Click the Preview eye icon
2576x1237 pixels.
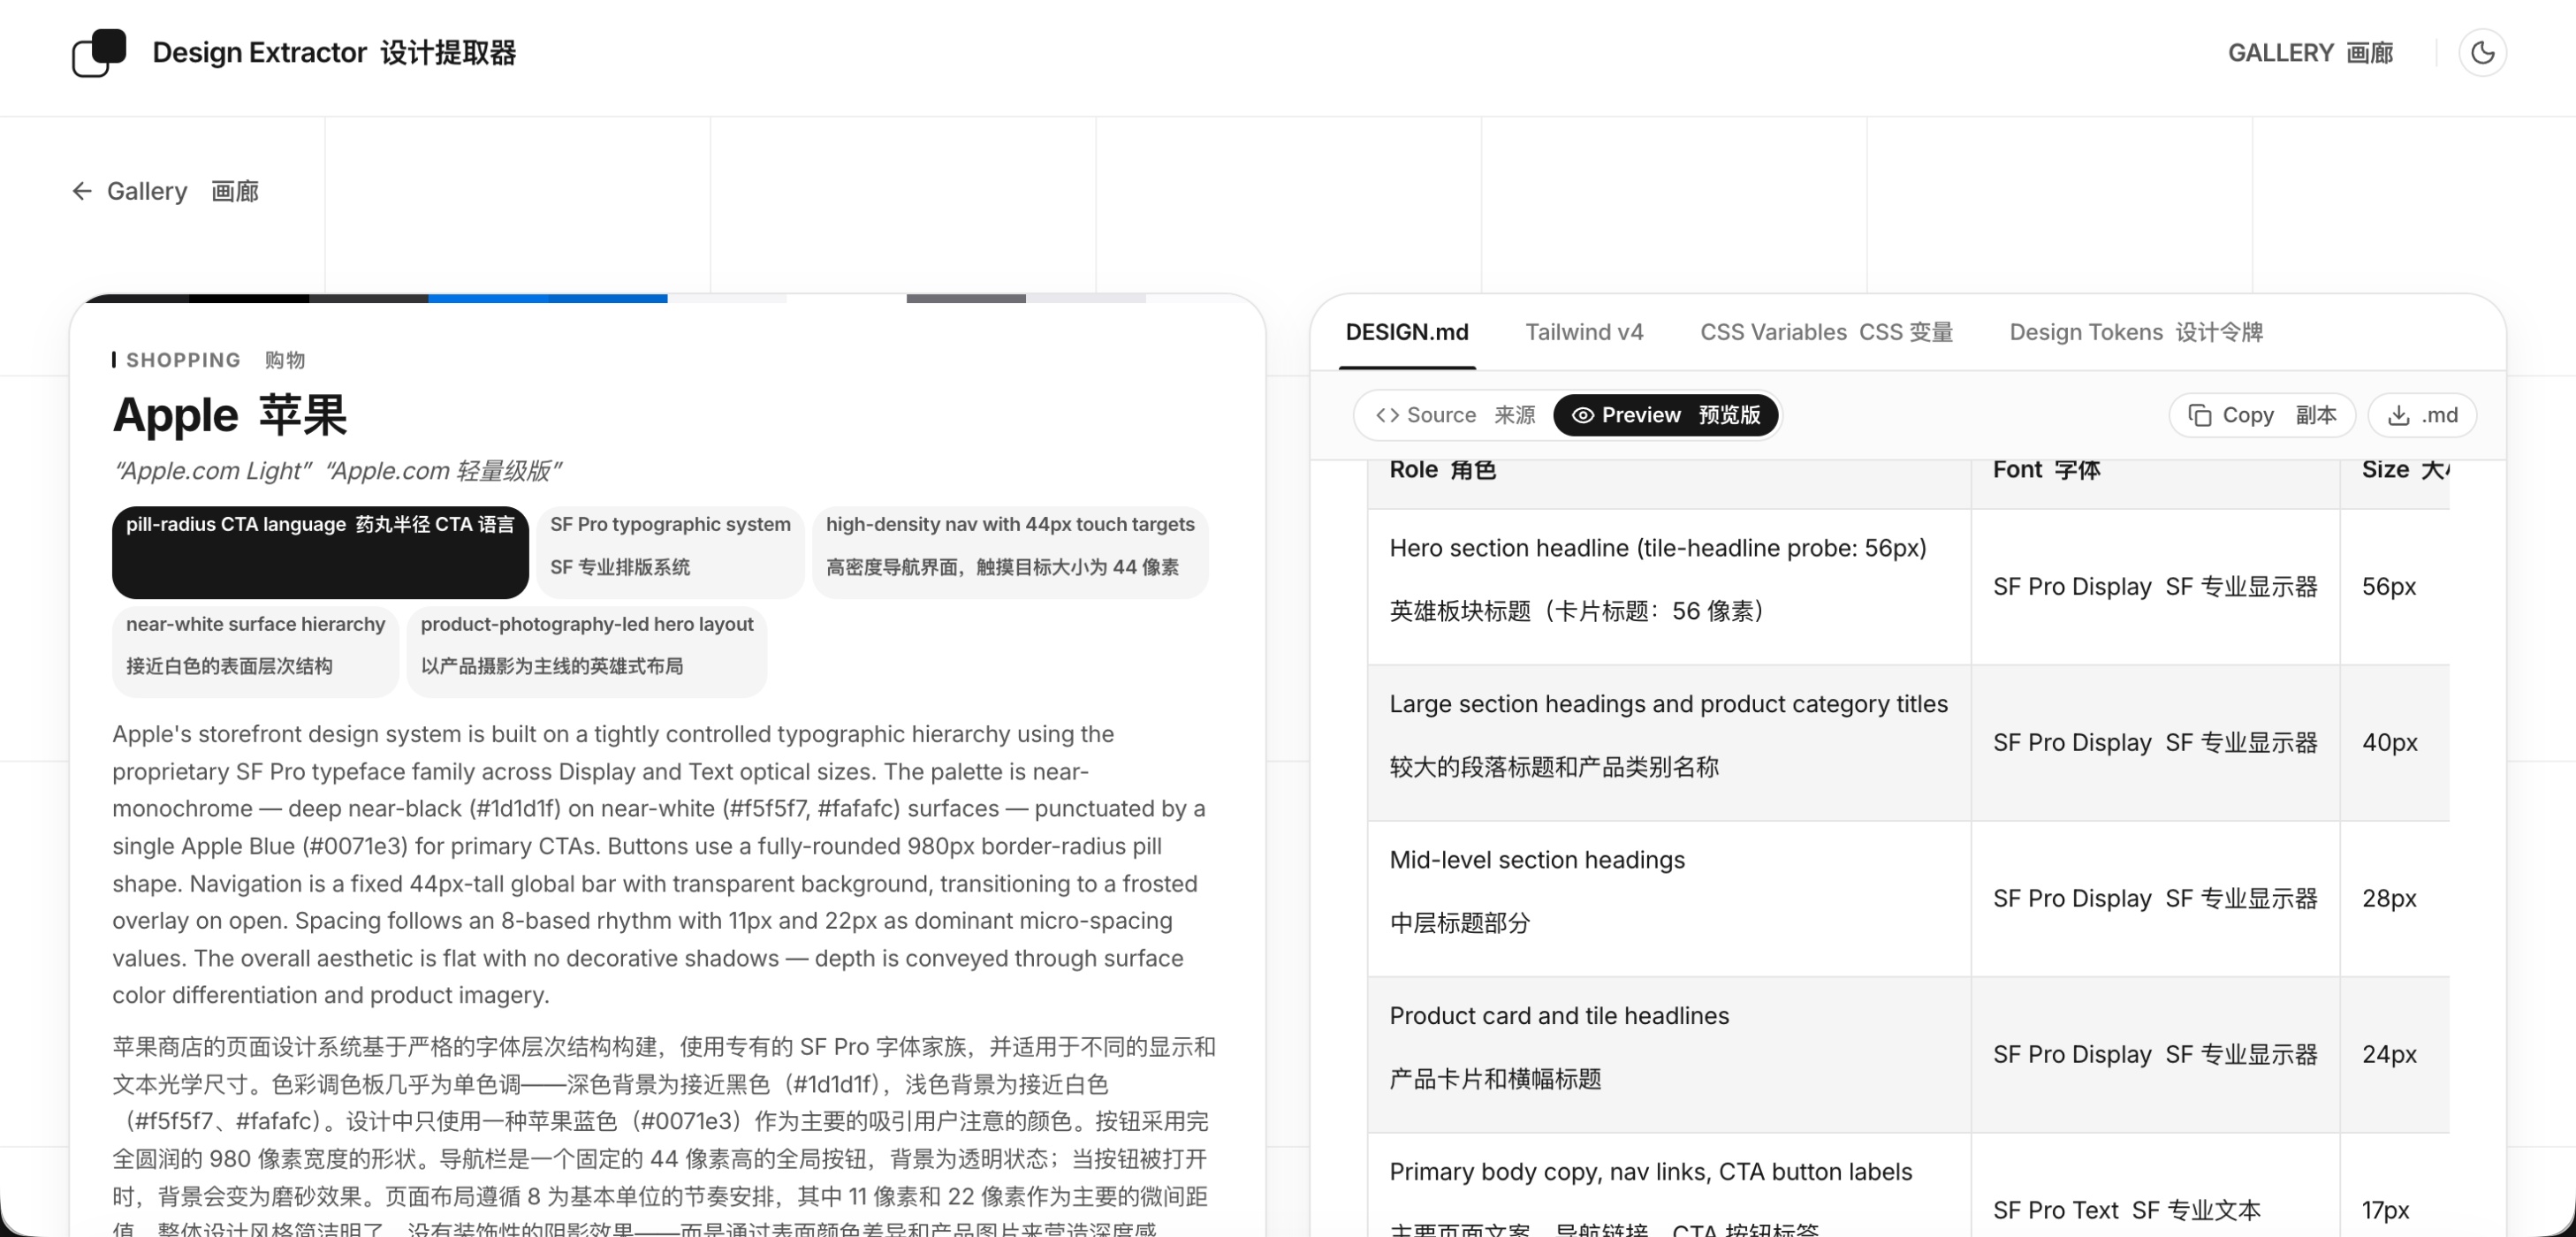click(x=1582, y=415)
